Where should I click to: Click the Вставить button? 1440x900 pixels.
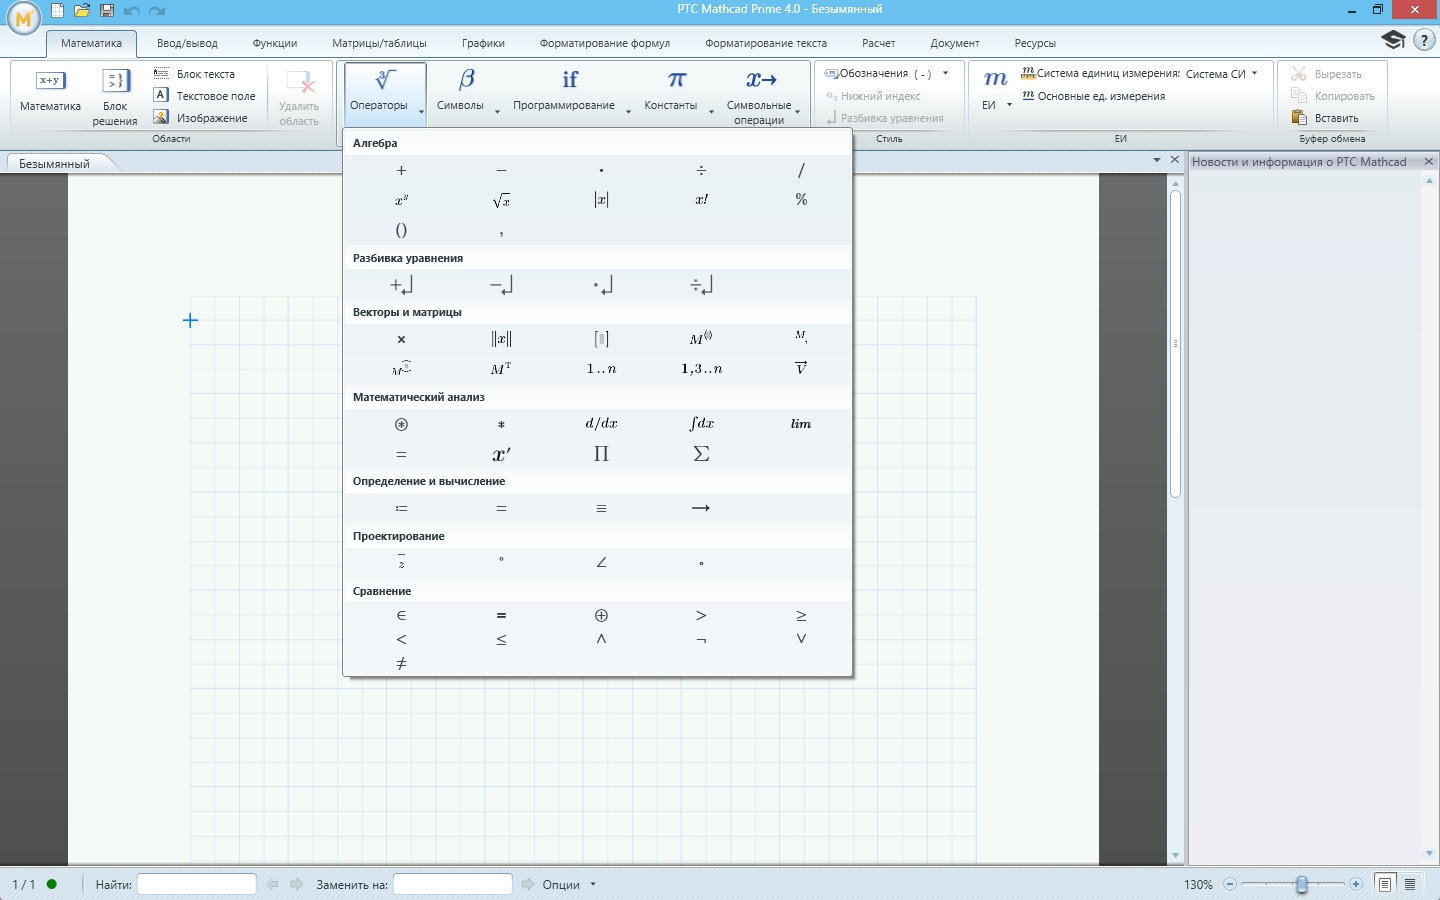1325,118
